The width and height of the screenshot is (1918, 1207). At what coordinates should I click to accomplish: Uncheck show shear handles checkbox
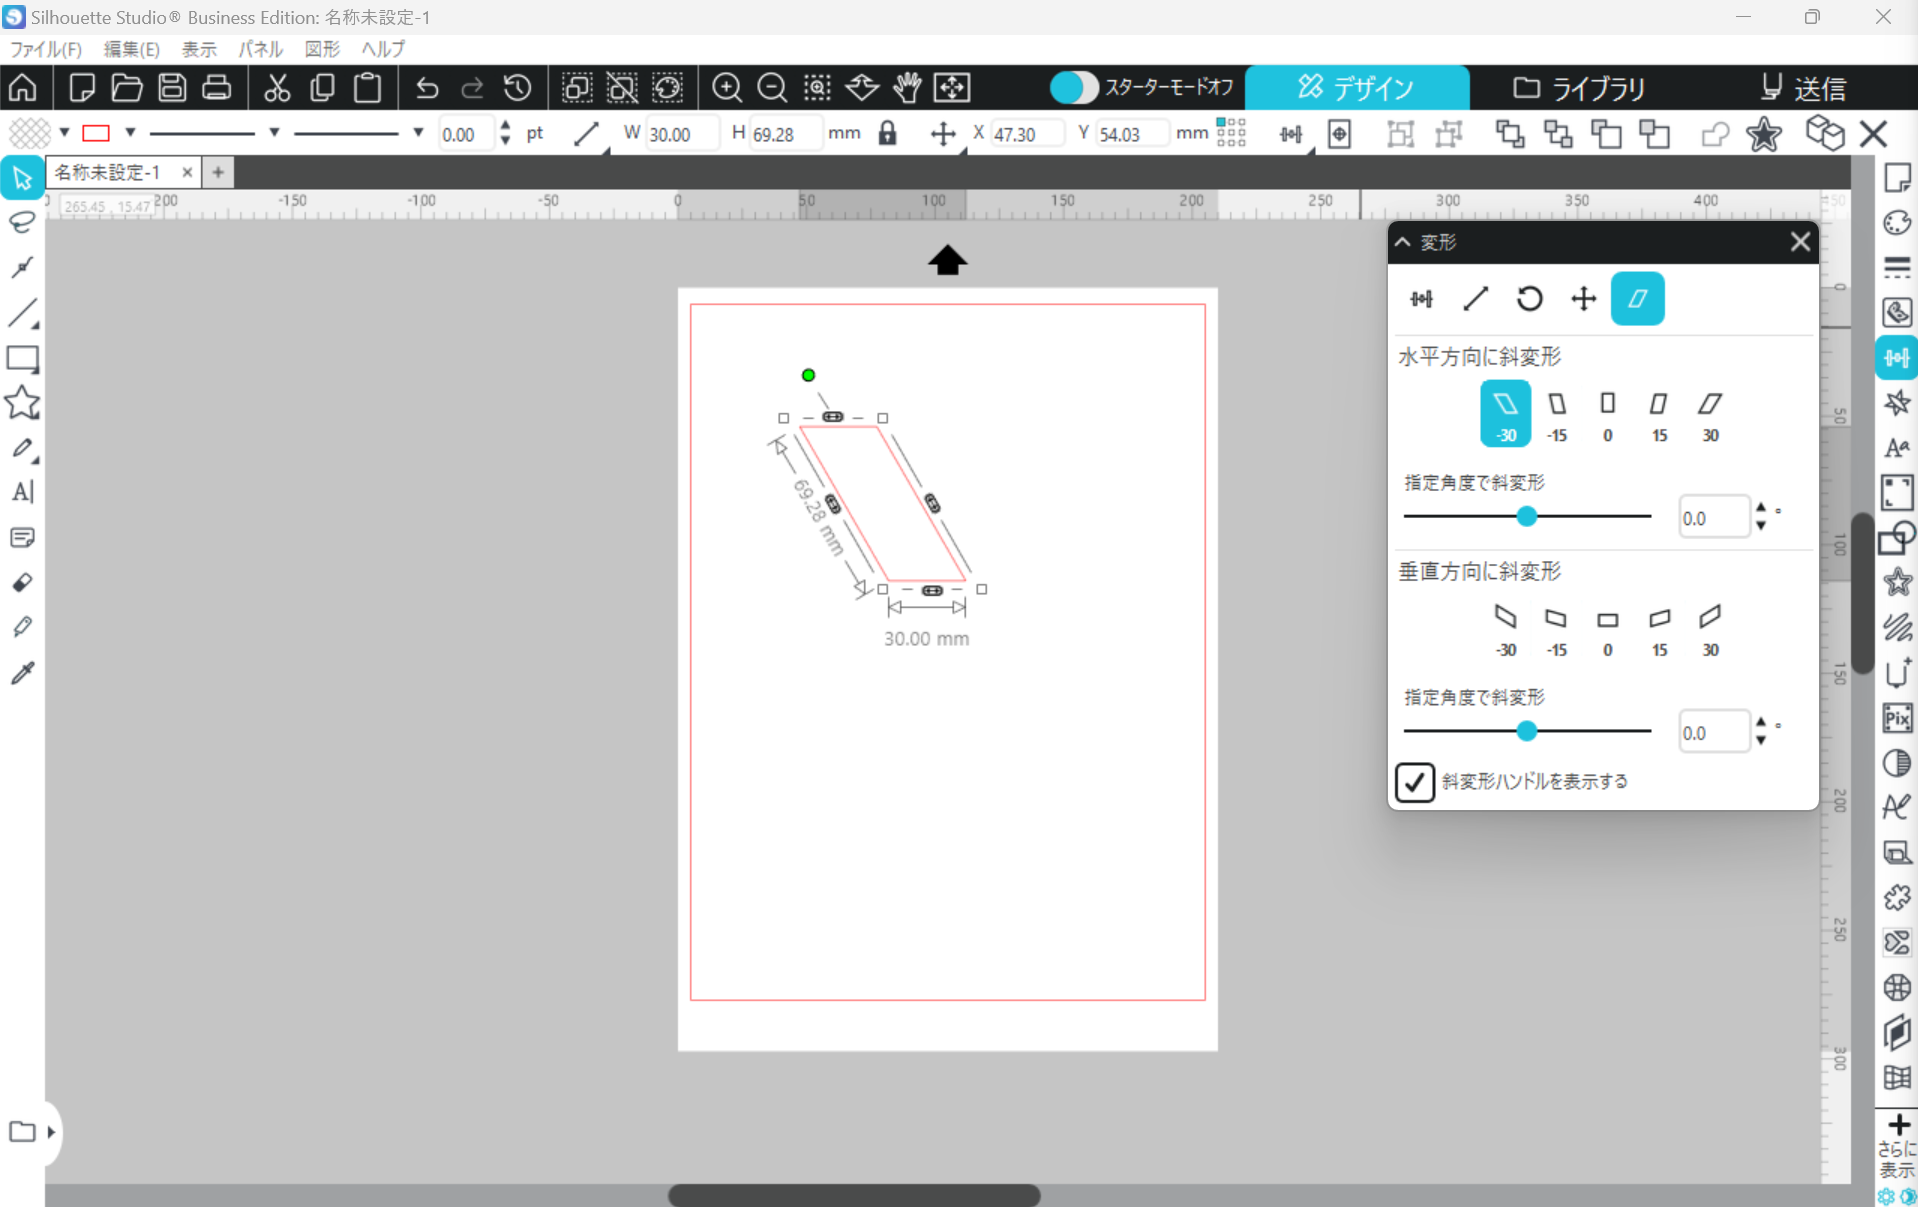point(1414,782)
